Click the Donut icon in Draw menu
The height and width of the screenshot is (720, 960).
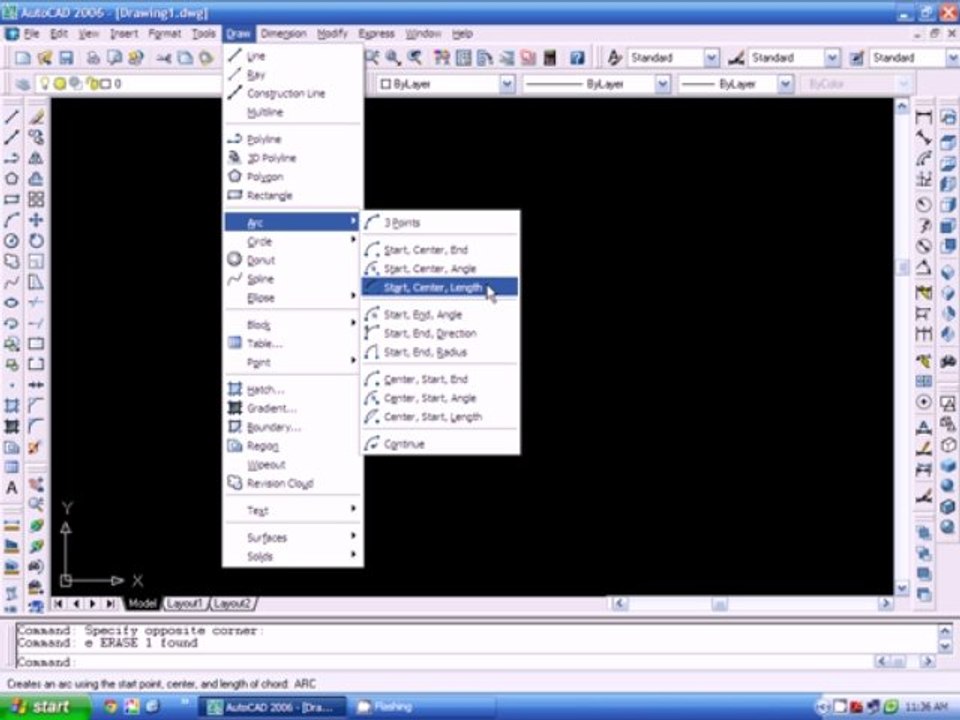[234, 260]
